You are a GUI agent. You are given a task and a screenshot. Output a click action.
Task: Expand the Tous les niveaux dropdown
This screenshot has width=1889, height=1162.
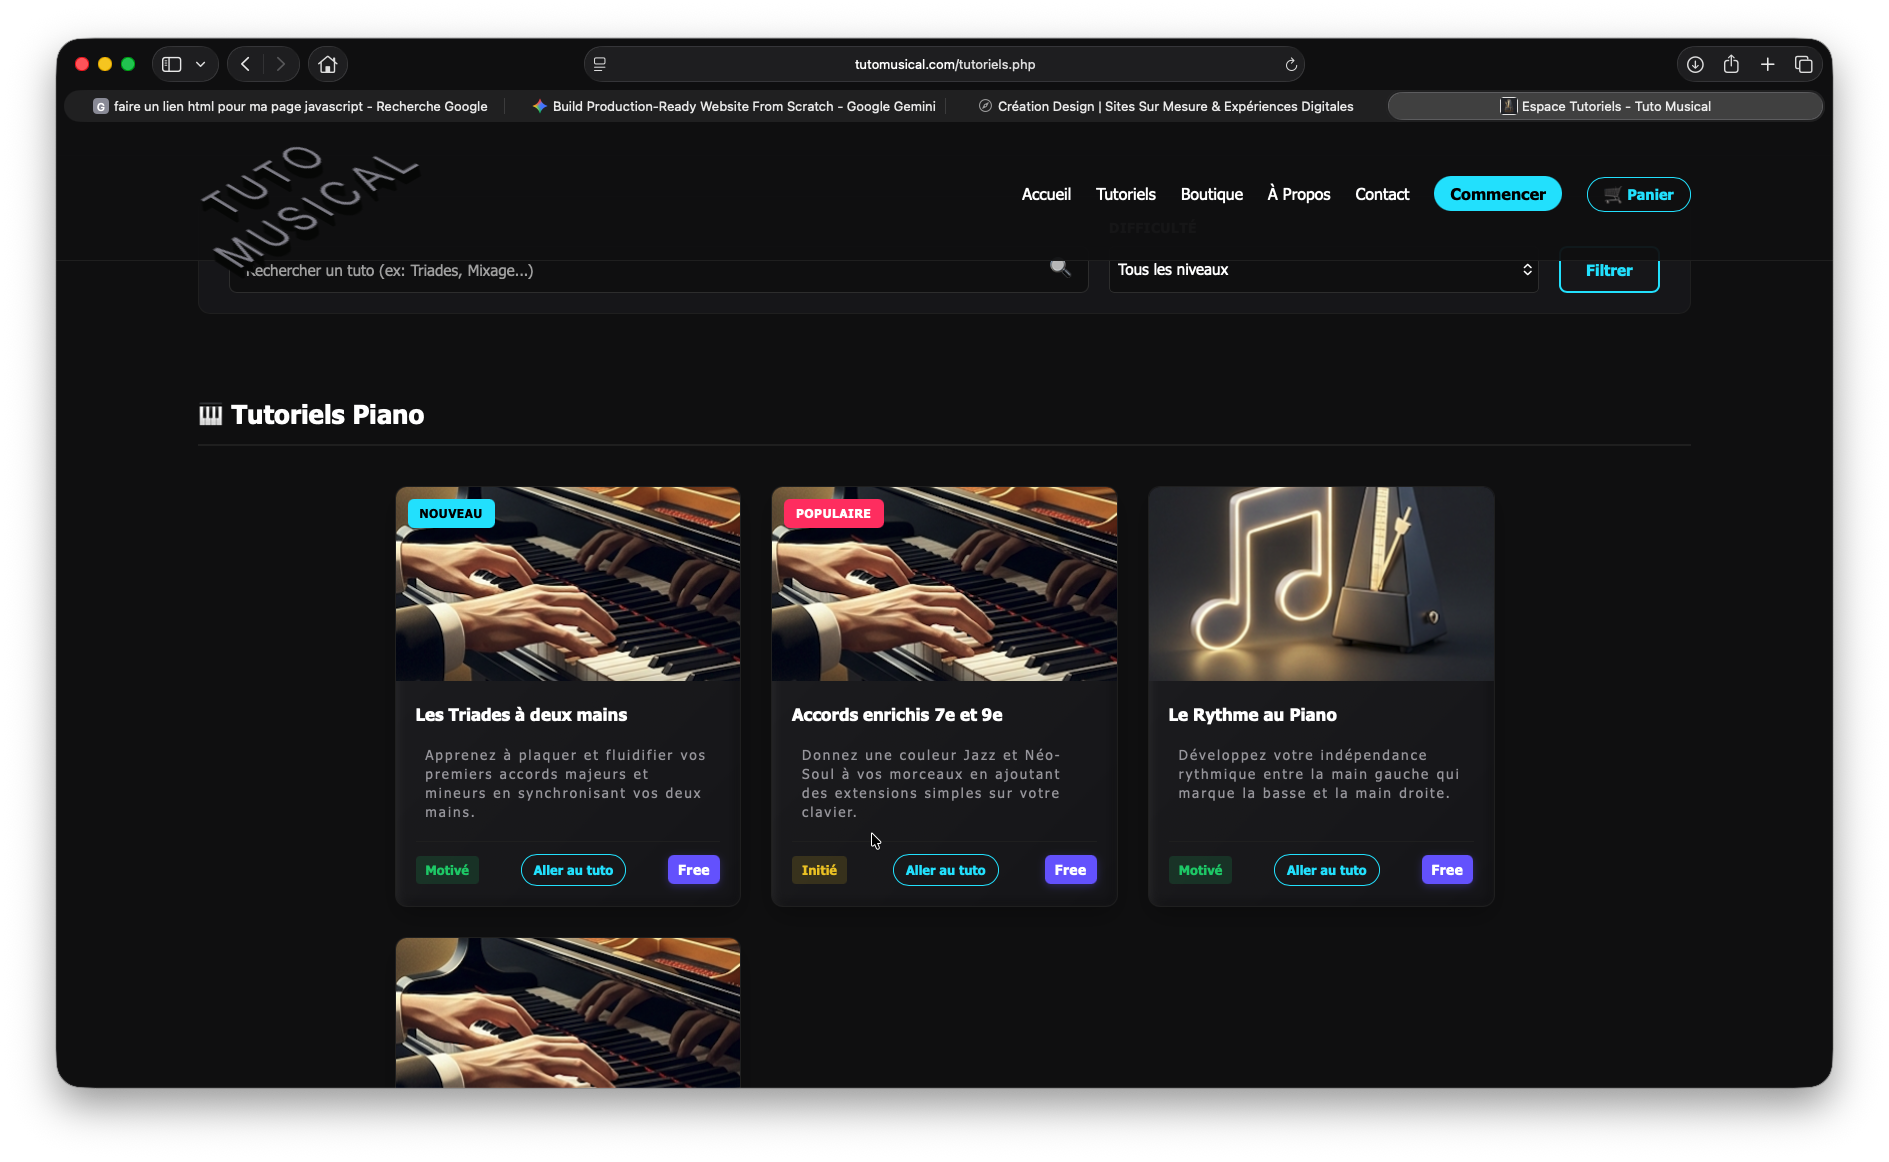(1323, 270)
